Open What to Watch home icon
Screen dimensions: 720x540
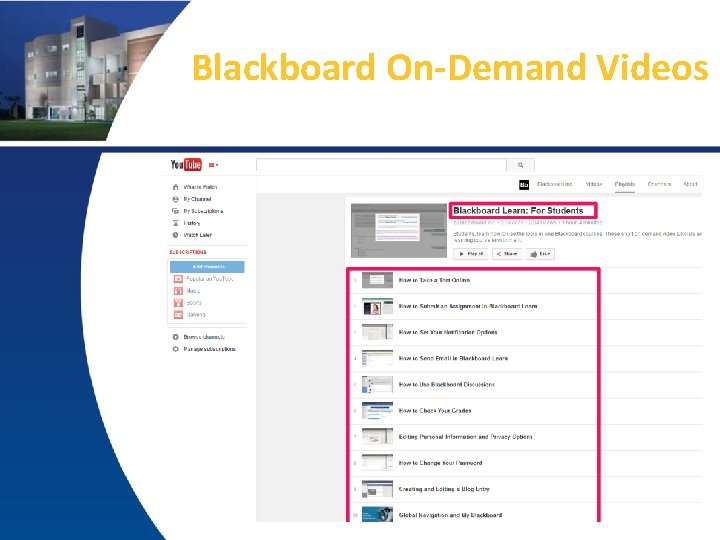[x=175, y=187]
